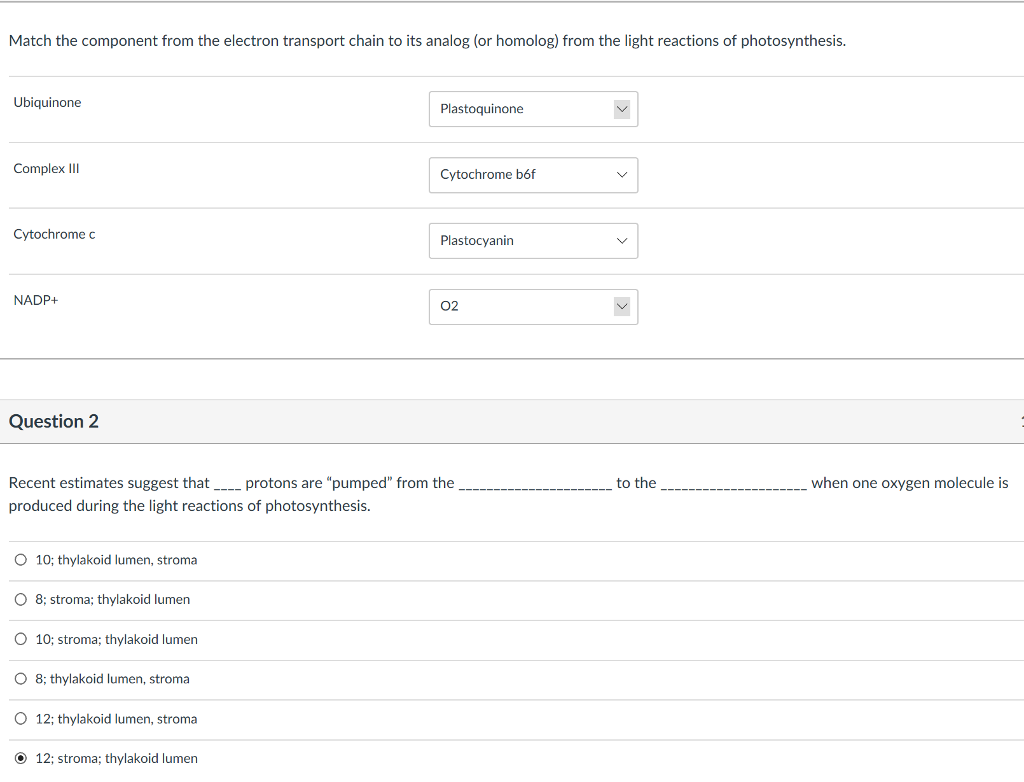The height and width of the screenshot is (782, 1024).
Task: Select '8; stroma; thylakoid lumen' radio option
Action: coord(21,600)
